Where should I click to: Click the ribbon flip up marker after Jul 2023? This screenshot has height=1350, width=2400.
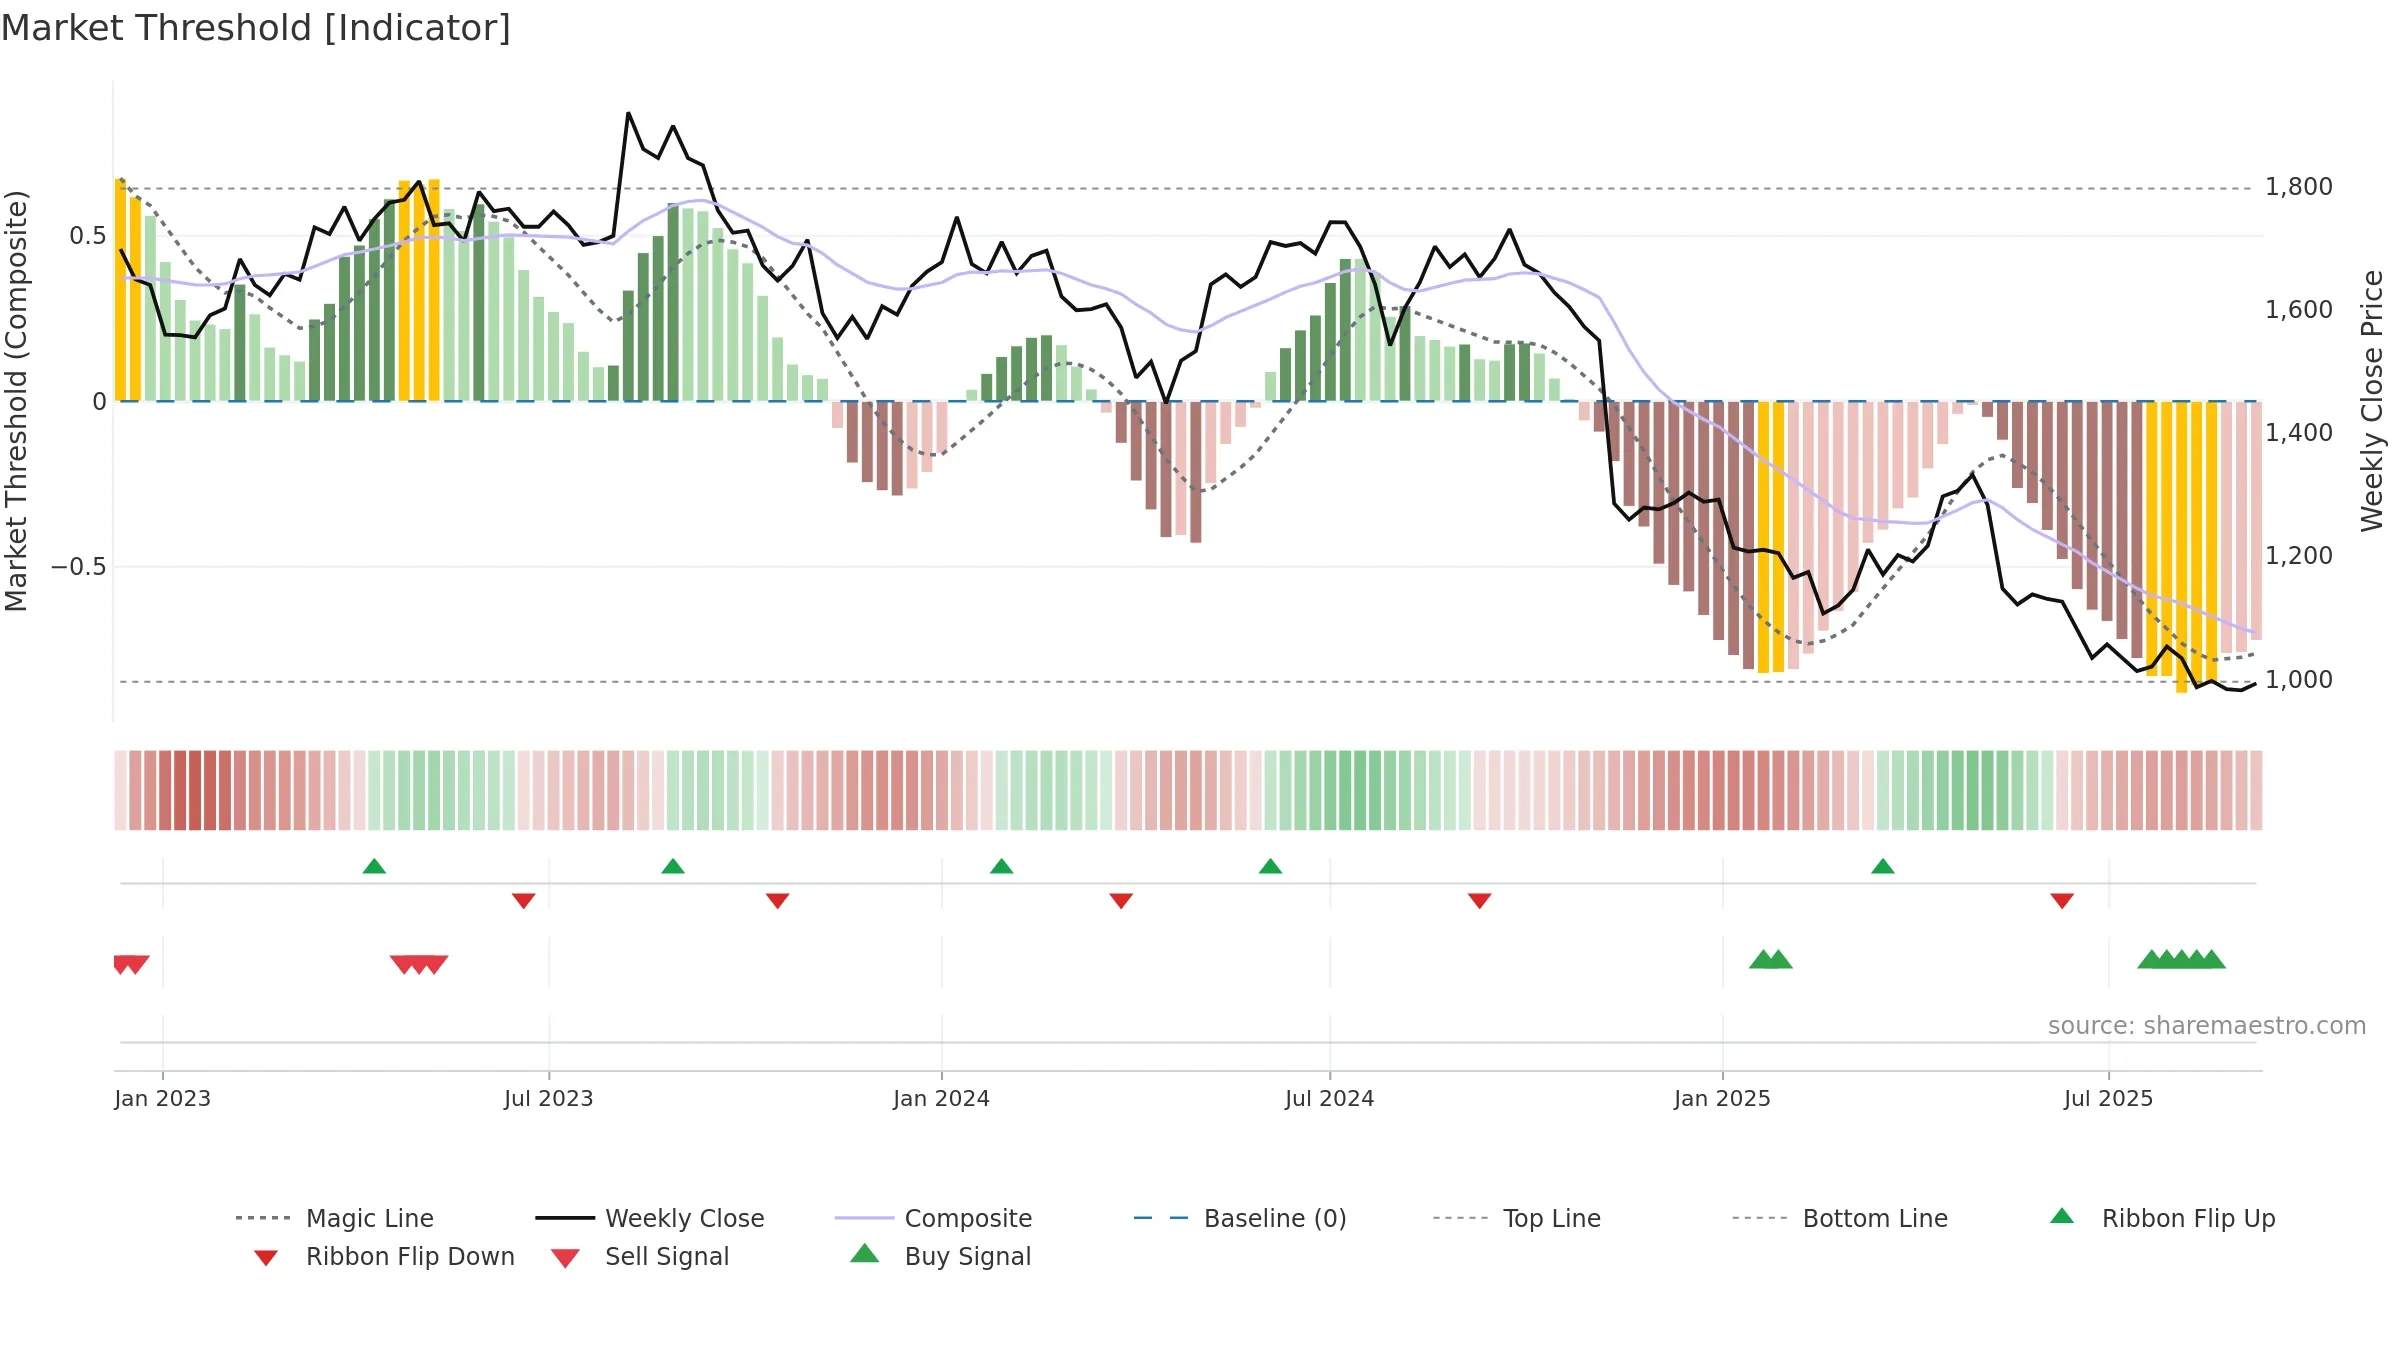(673, 866)
